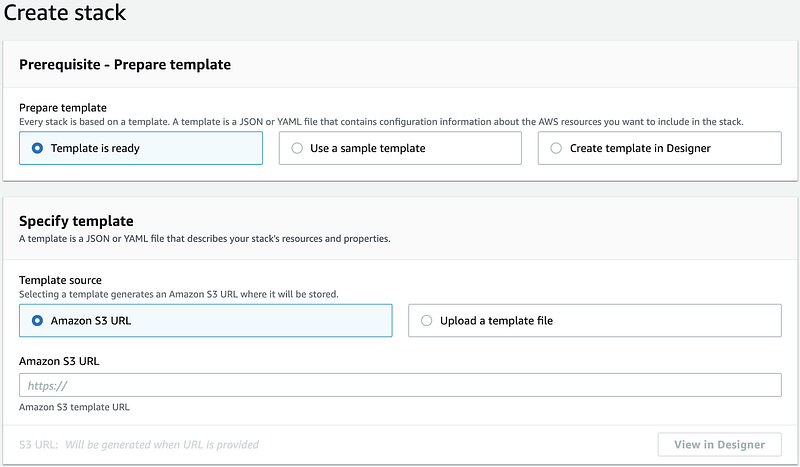The image size is (800, 467).
Task: Click the Prepare template field label
Action: tap(63, 108)
